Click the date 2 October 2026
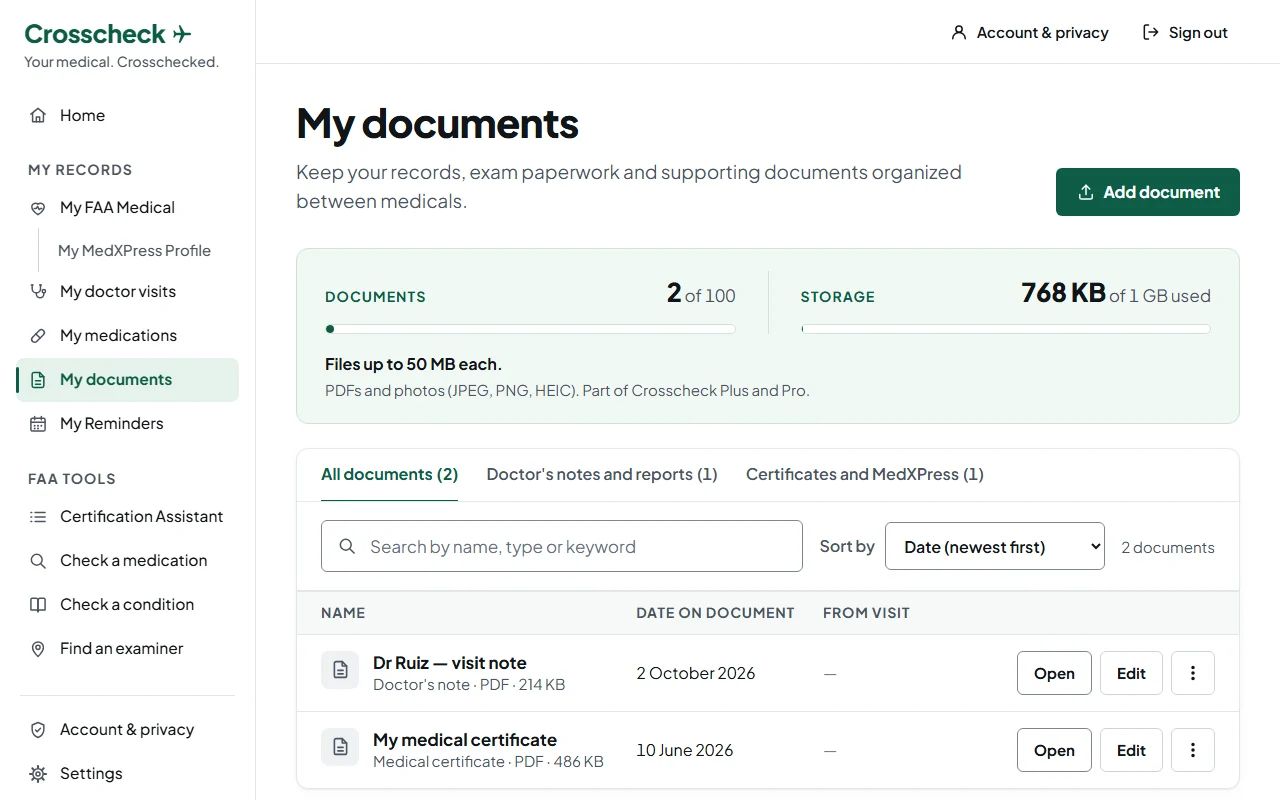 (696, 673)
